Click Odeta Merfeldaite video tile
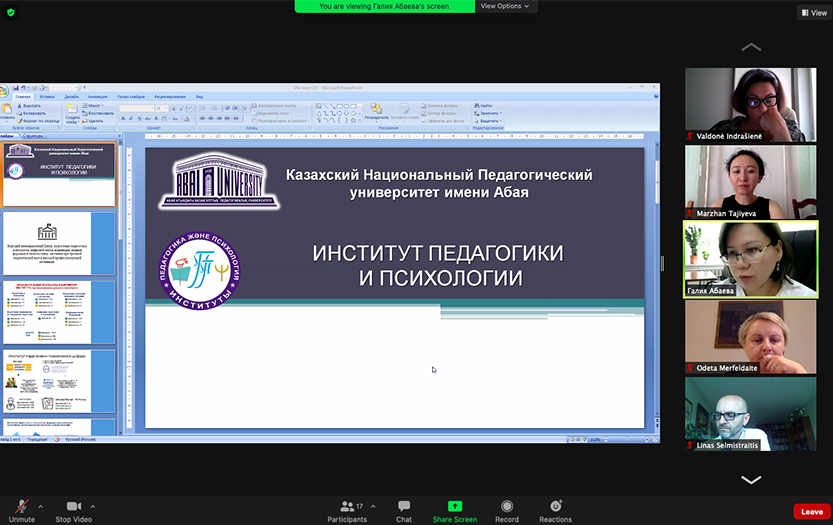This screenshot has width=833, height=525. 750,337
